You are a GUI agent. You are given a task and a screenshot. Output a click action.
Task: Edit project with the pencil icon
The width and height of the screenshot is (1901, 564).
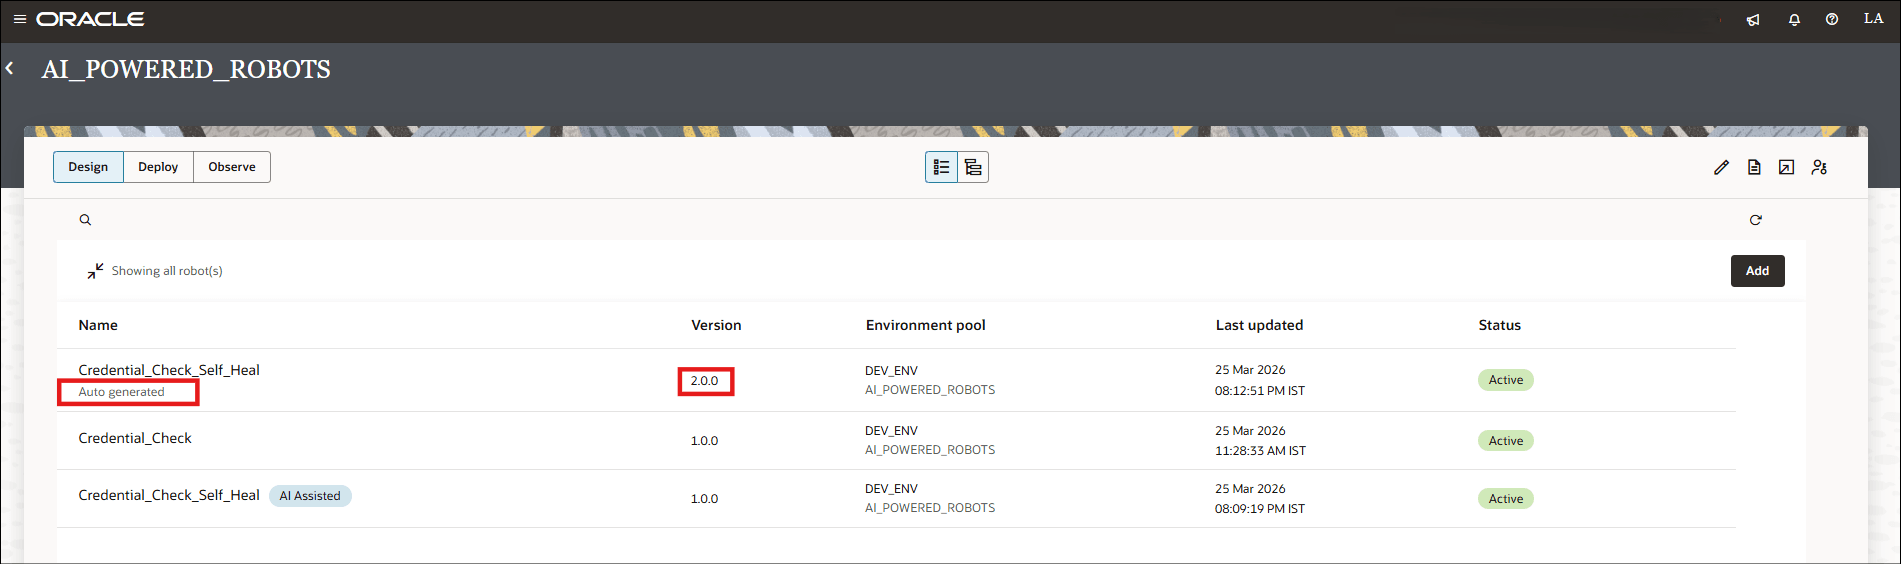click(x=1721, y=167)
